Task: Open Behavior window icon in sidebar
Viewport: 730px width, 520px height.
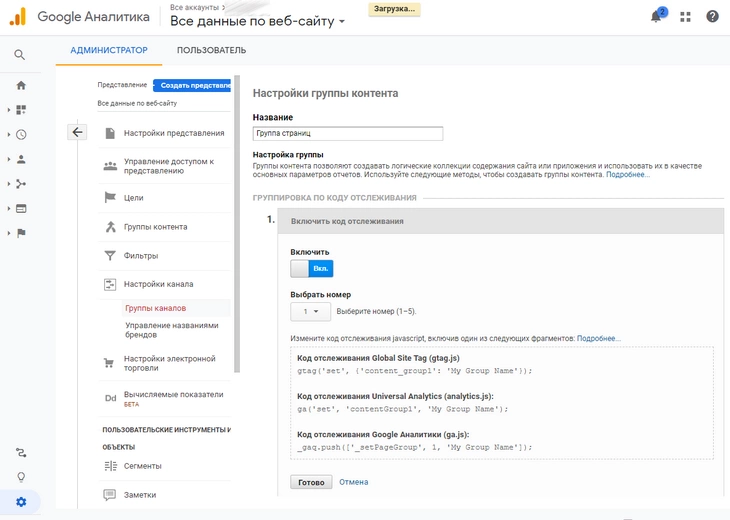Action: (21, 209)
